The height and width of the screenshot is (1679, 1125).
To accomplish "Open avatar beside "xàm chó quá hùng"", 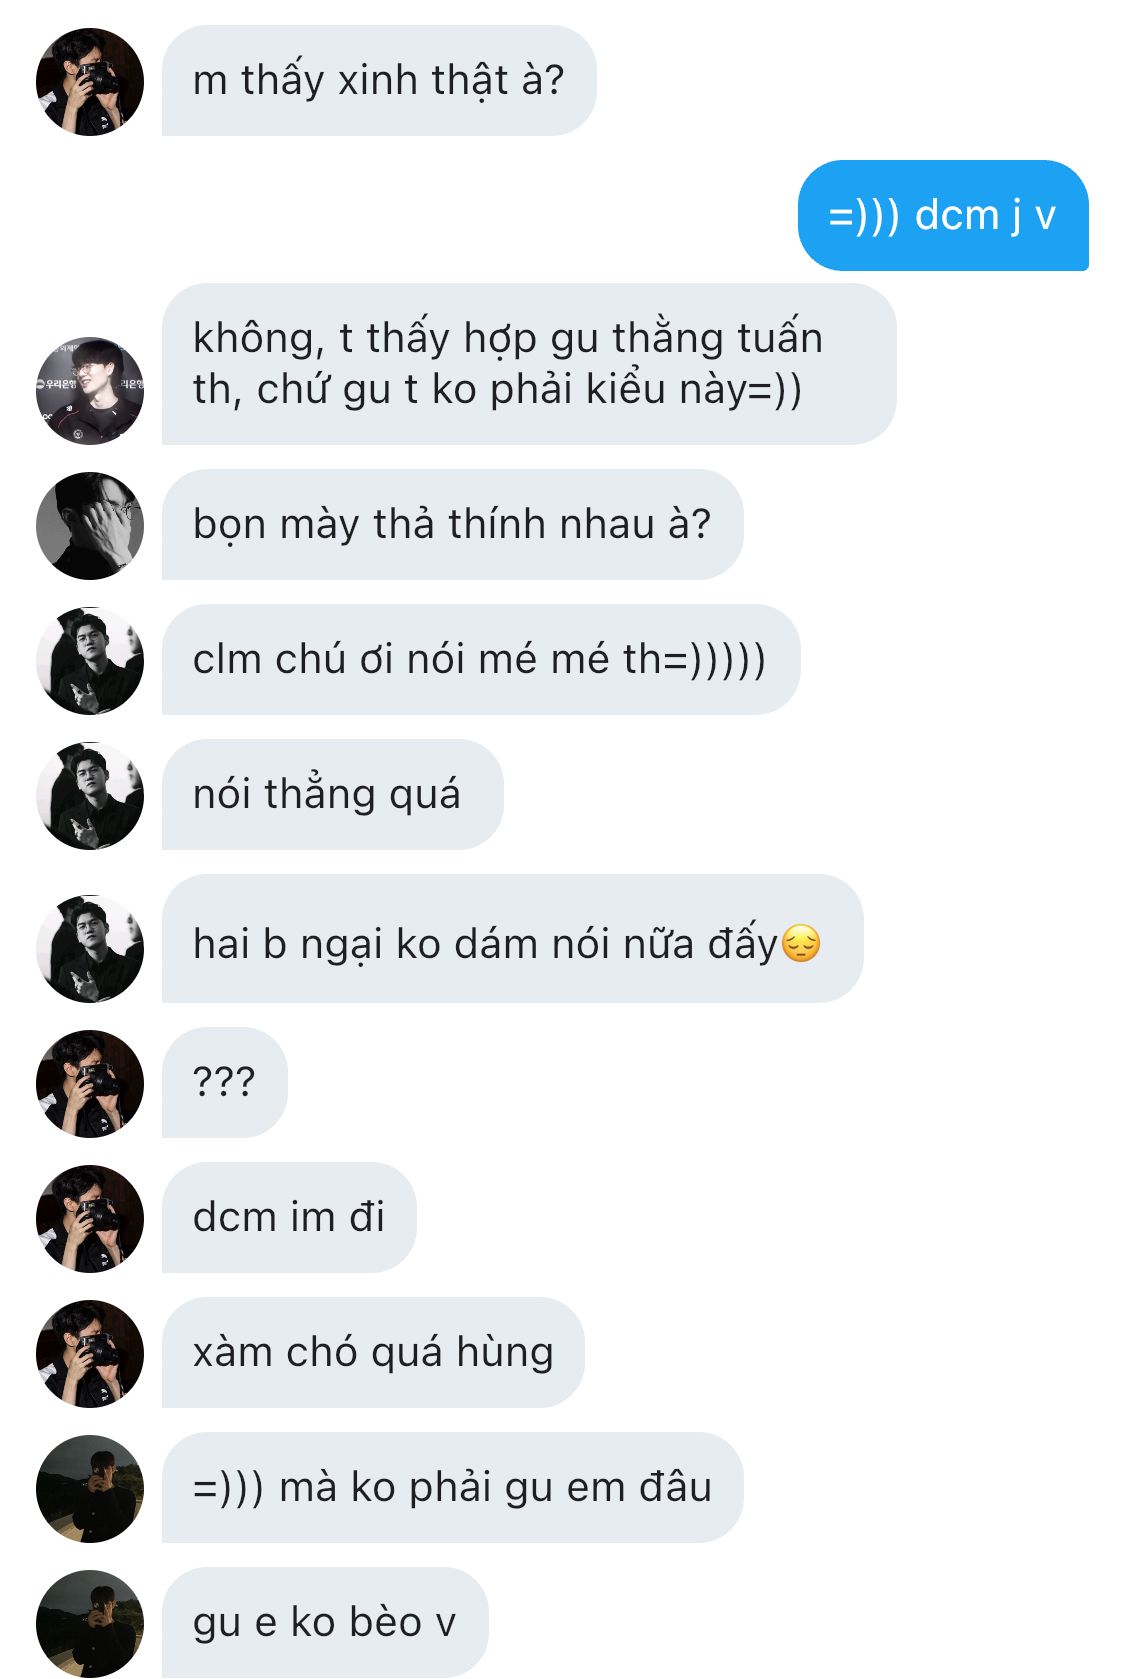I will coord(90,1354).
